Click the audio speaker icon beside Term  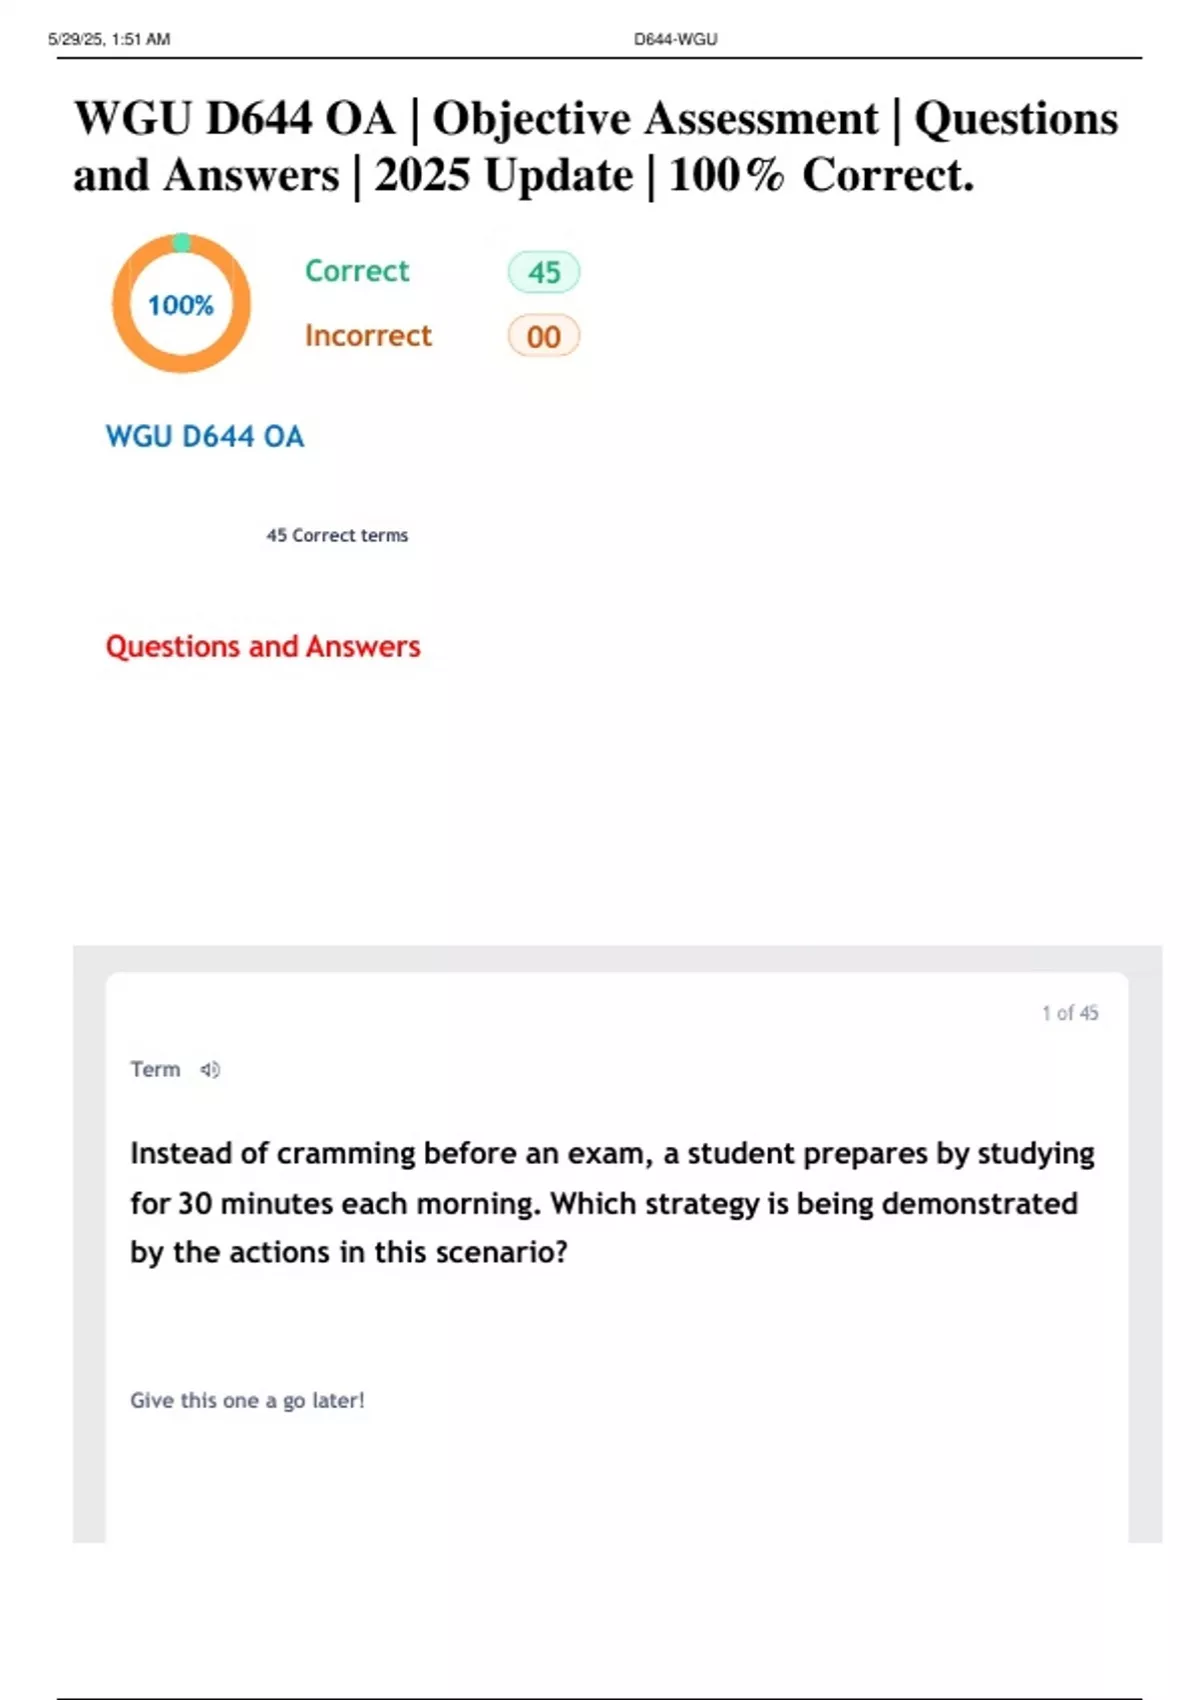pos(210,1070)
